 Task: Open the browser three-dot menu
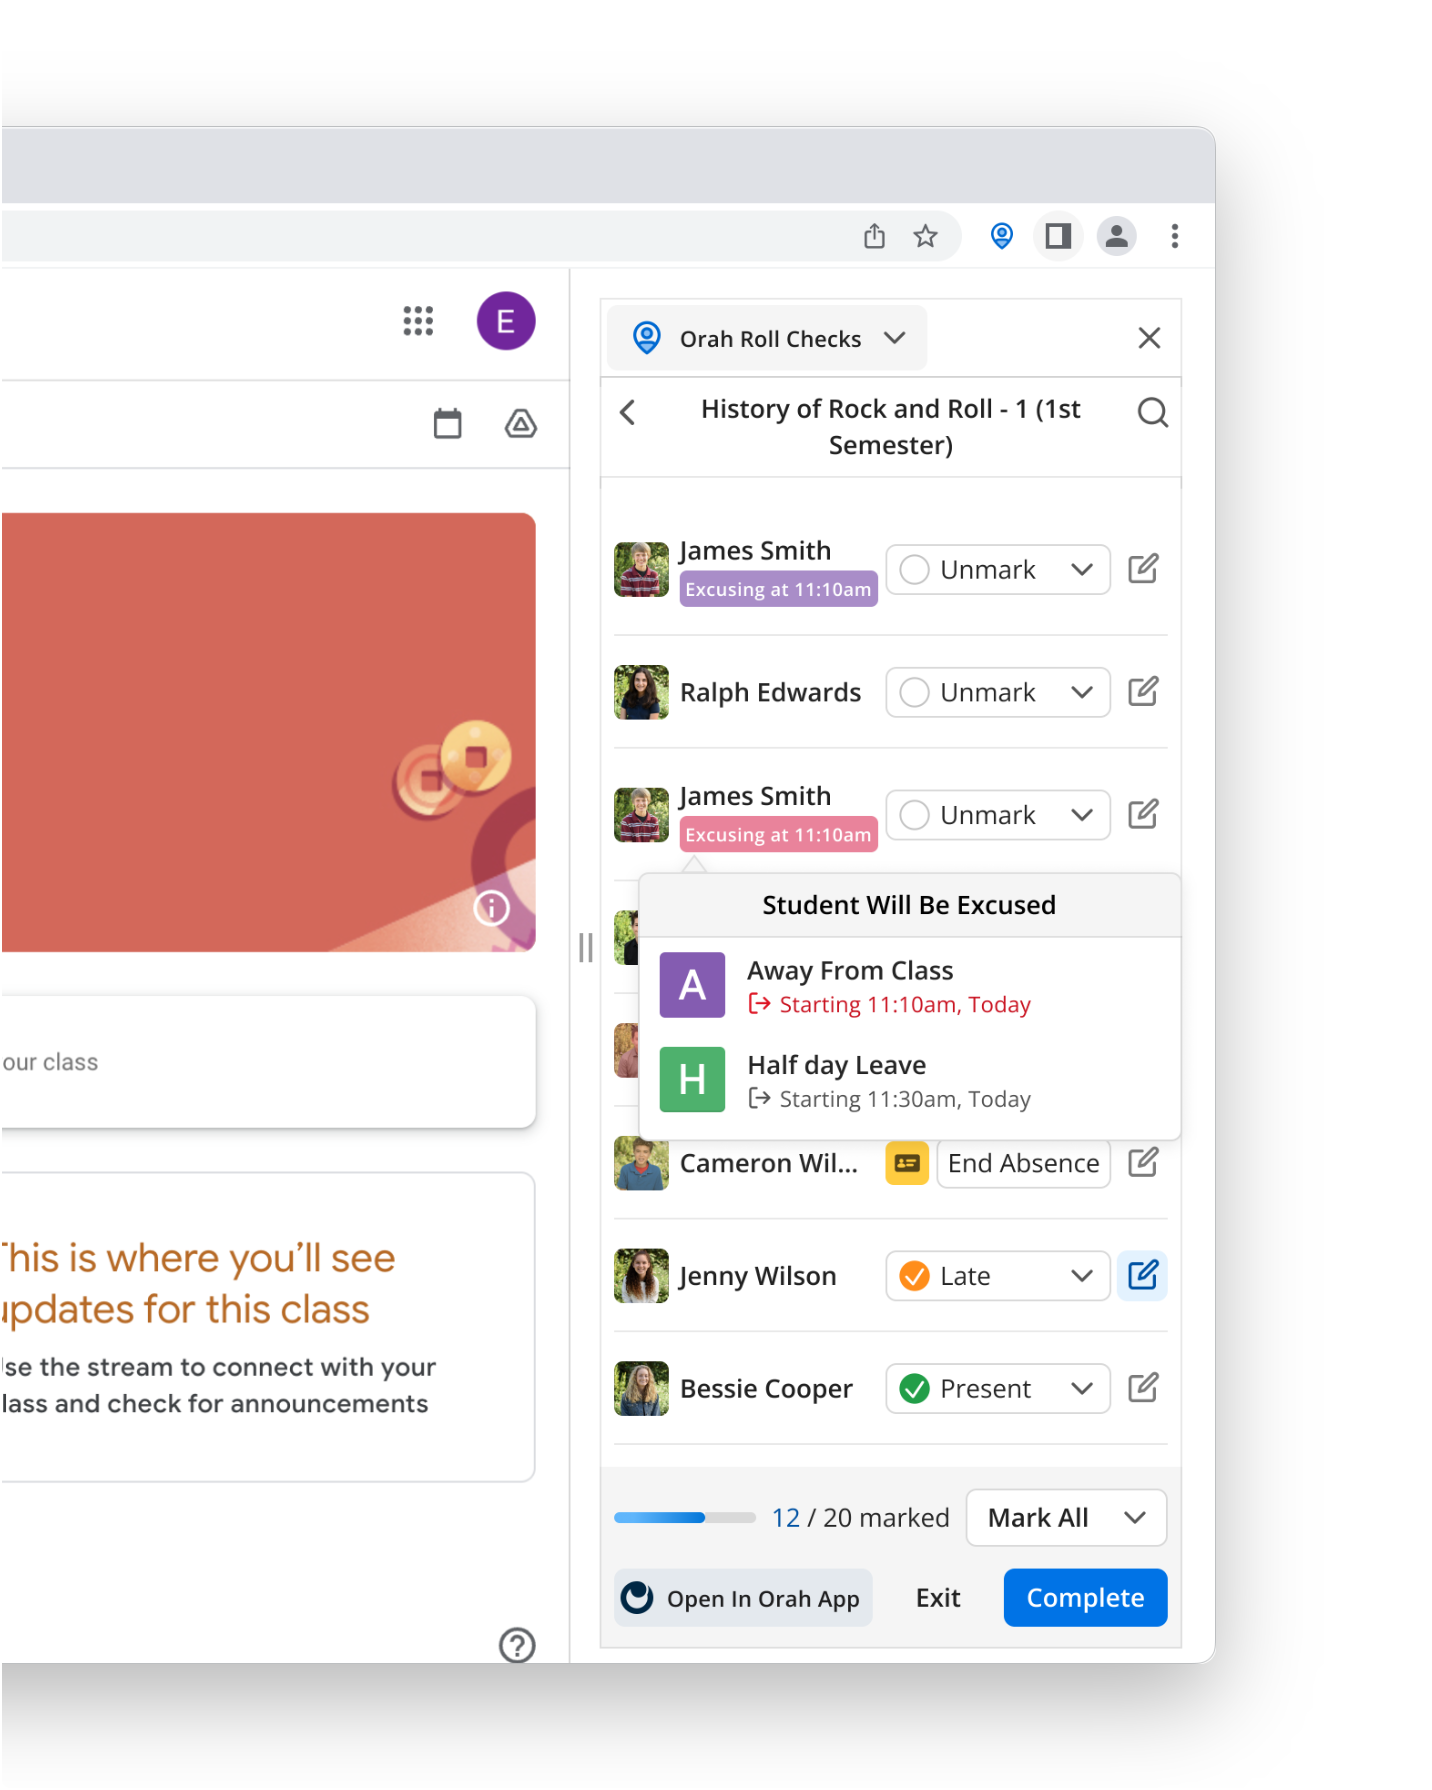coord(1174,236)
